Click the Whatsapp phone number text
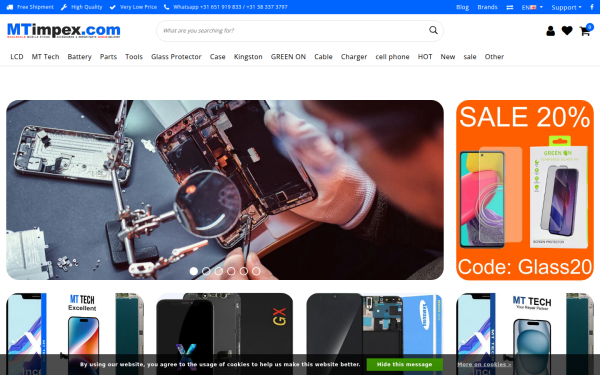The image size is (600, 375). point(230,7)
